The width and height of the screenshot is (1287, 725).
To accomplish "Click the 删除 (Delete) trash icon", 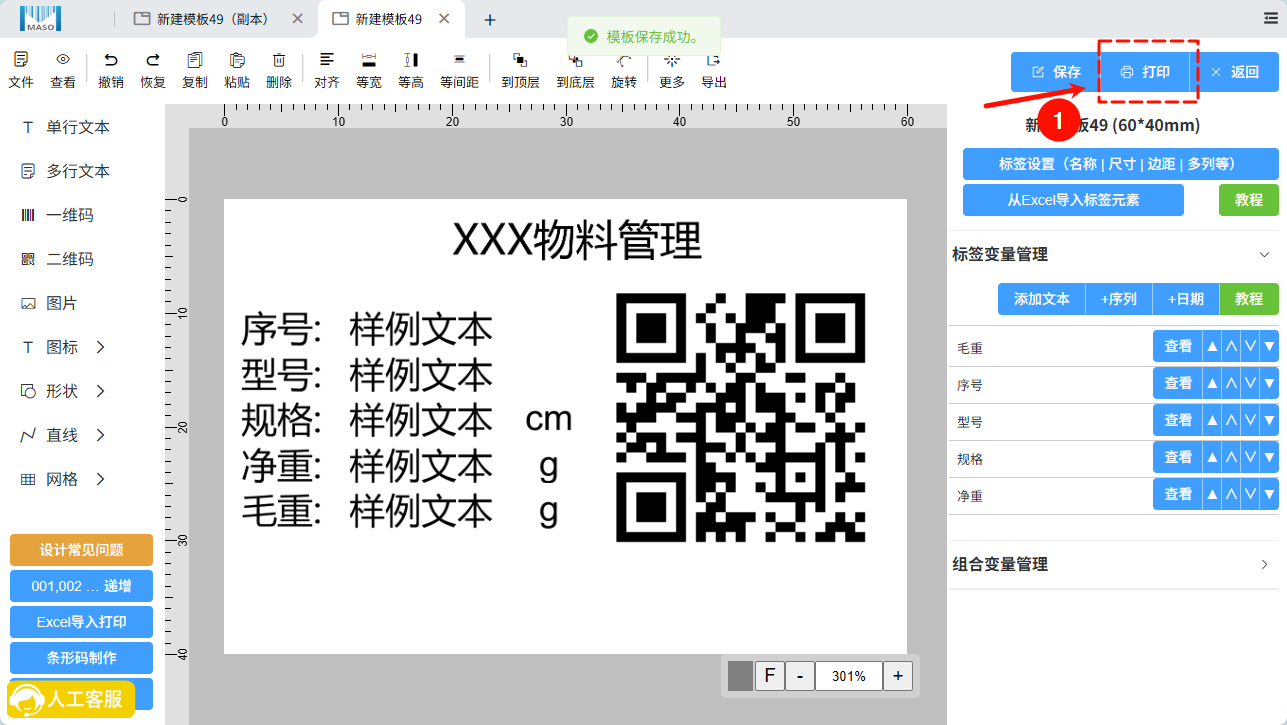I will point(279,70).
